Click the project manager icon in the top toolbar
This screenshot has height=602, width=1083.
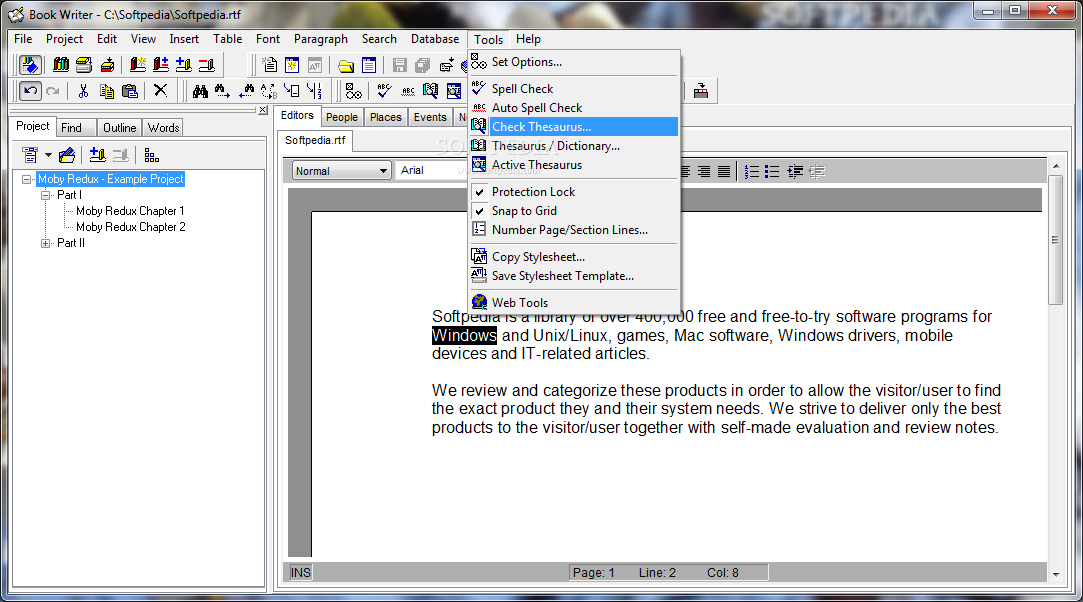tap(30, 65)
